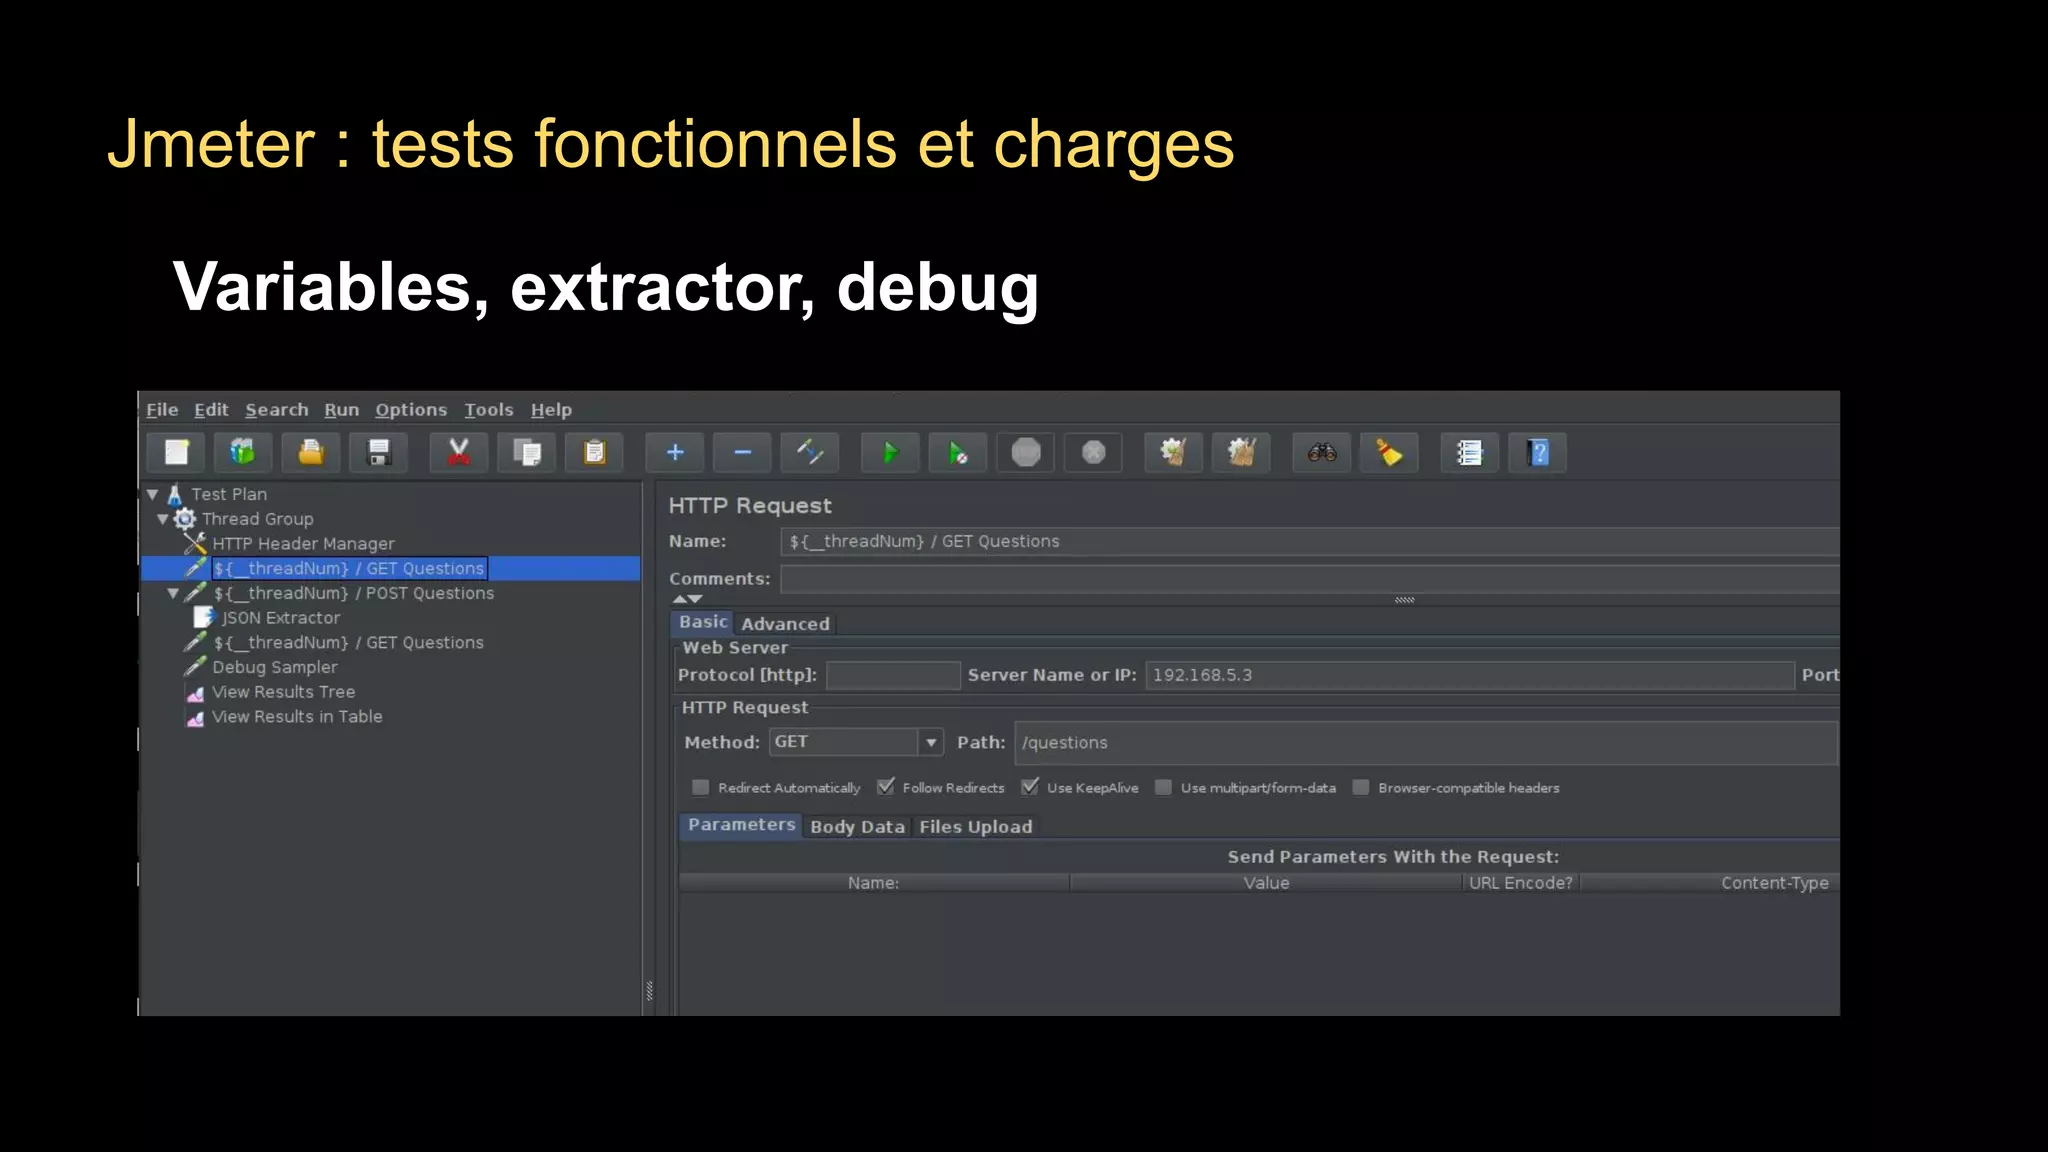Image resolution: width=2048 pixels, height=1152 pixels.
Task: Open the Tools menu
Action: click(x=489, y=410)
